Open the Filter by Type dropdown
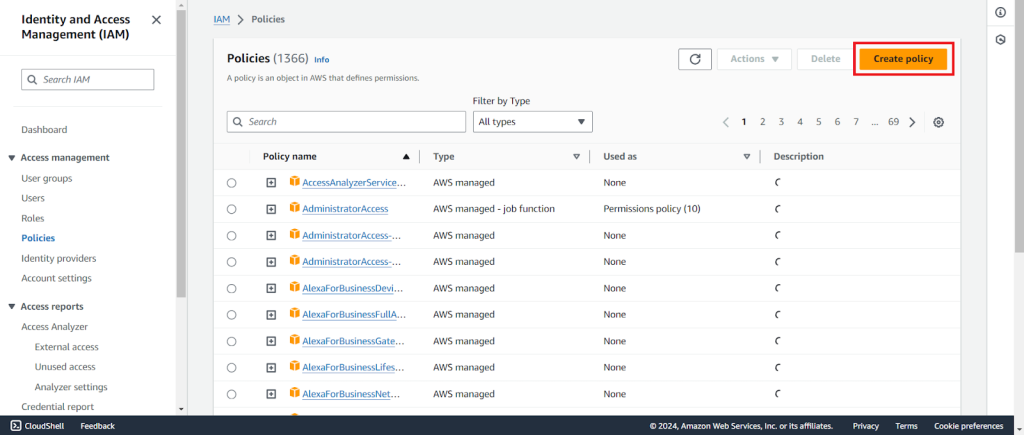Screen dimensions: 1024x435 532,122
